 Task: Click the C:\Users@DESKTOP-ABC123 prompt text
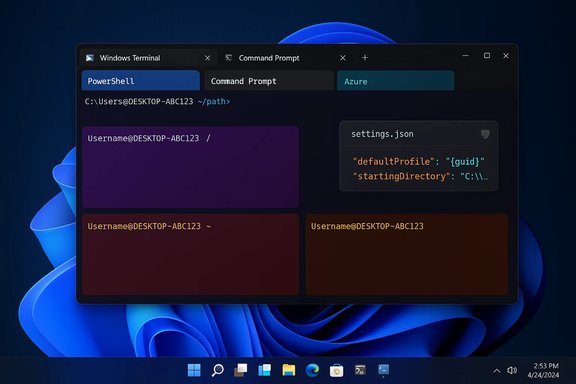tap(139, 101)
